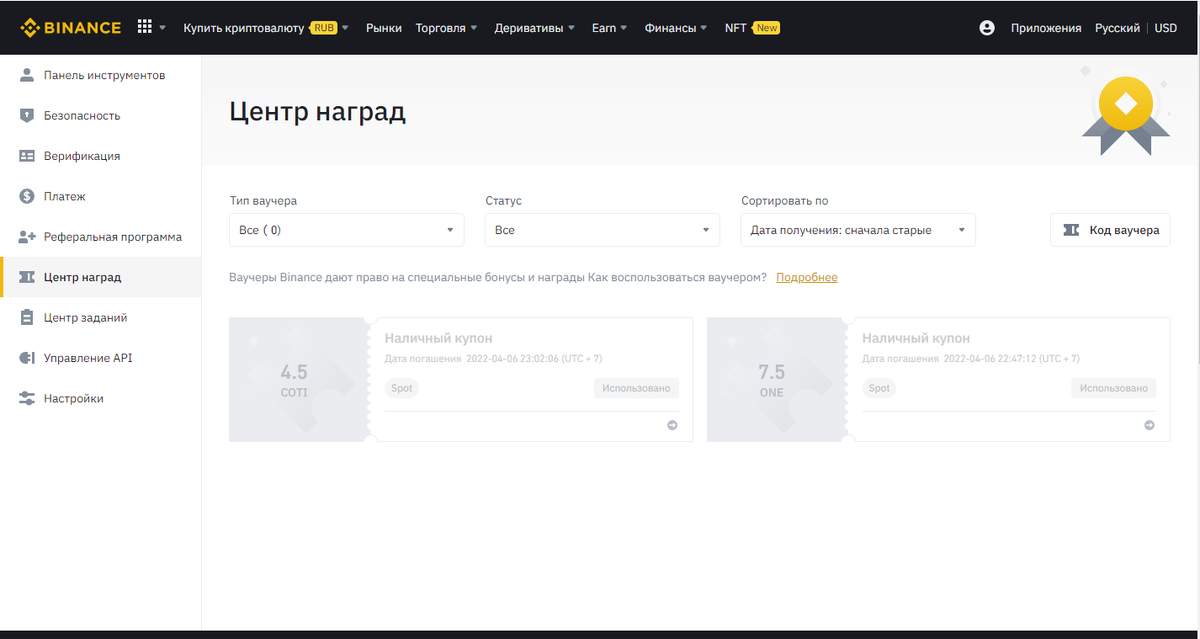Viewport: 1200px width, 639px height.
Task: Open the Рынки menu item
Action: (x=384, y=28)
